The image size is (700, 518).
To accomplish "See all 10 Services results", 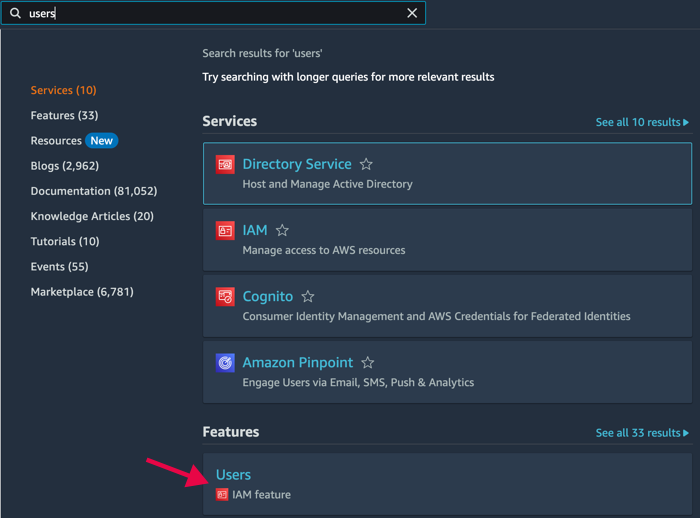I will (x=642, y=122).
